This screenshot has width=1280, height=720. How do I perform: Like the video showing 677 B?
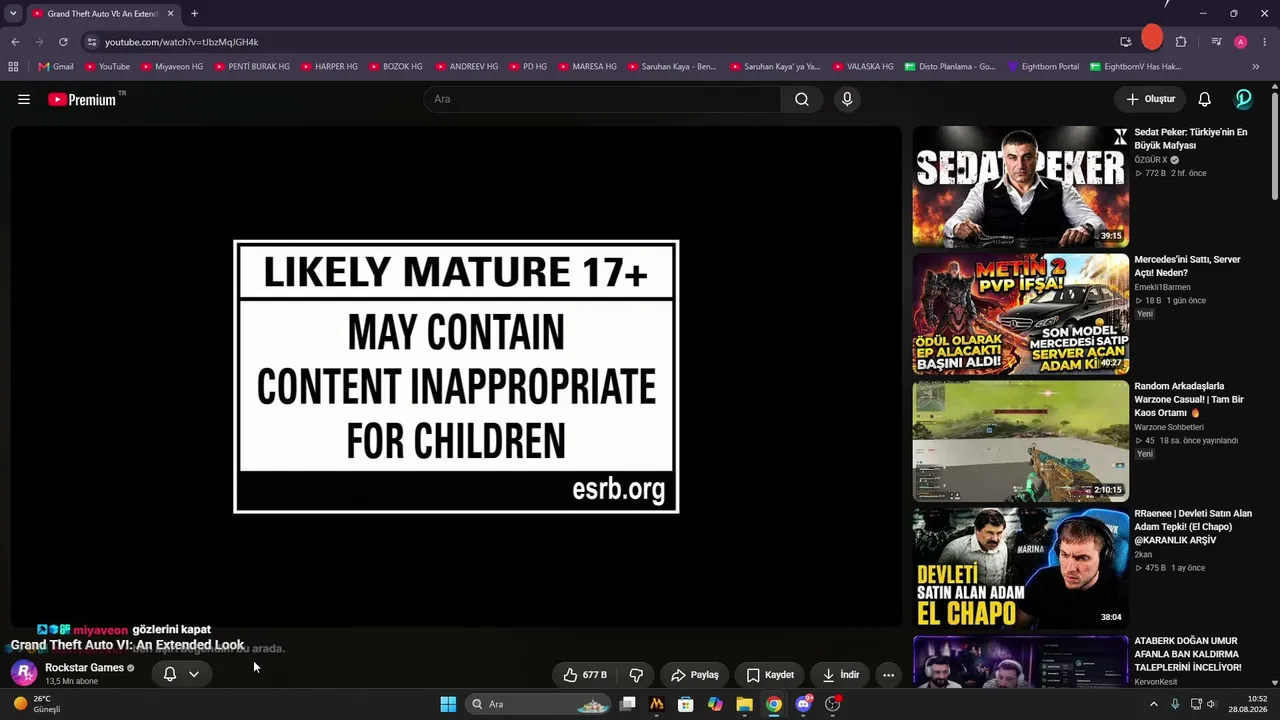pyautogui.click(x=585, y=675)
